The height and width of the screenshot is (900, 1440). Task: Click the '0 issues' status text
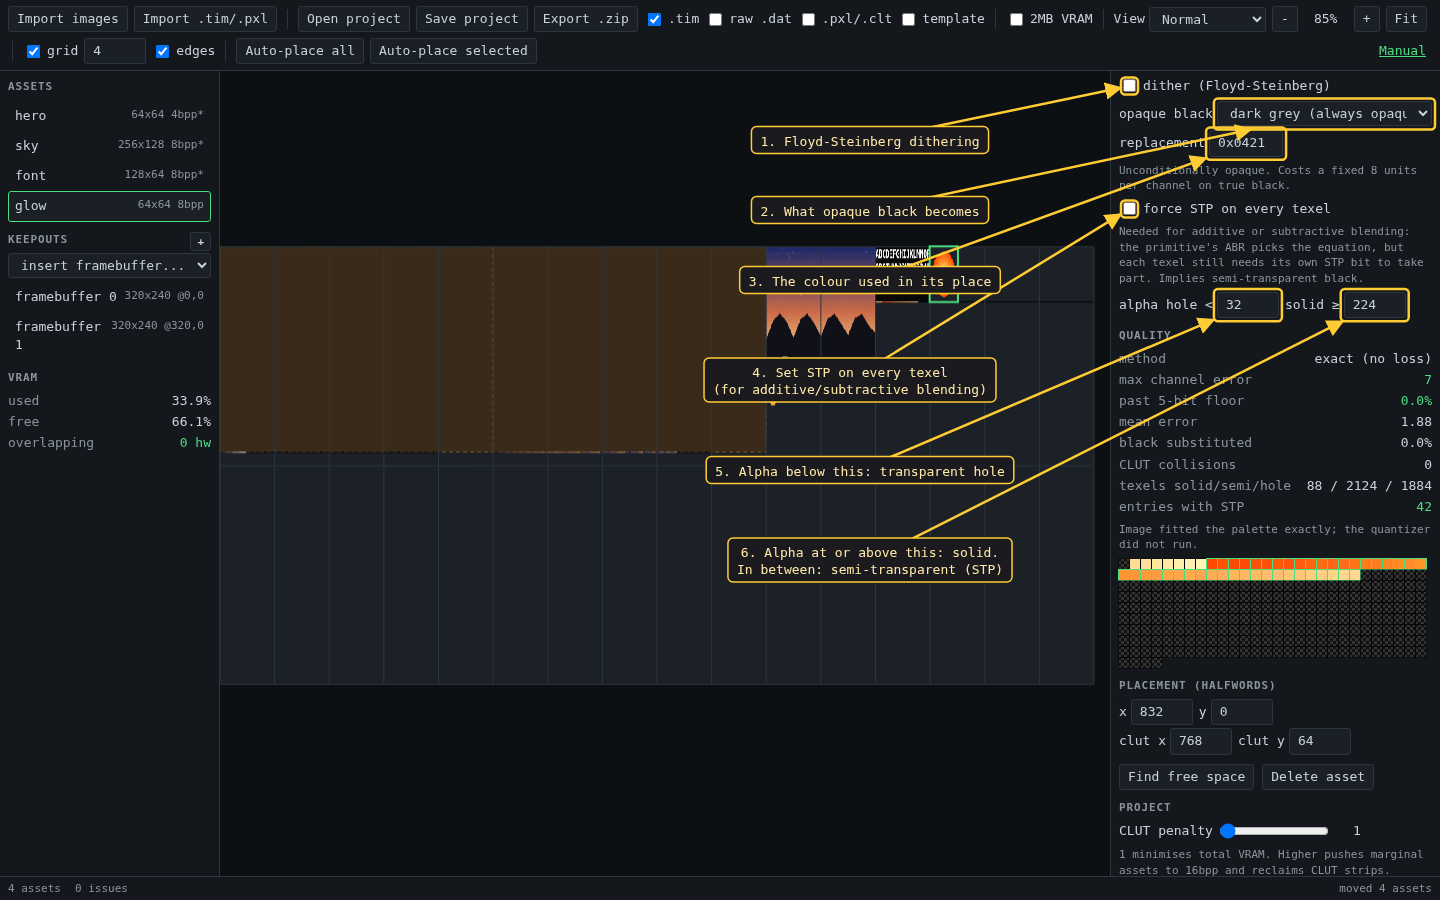[x=101, y=888]
